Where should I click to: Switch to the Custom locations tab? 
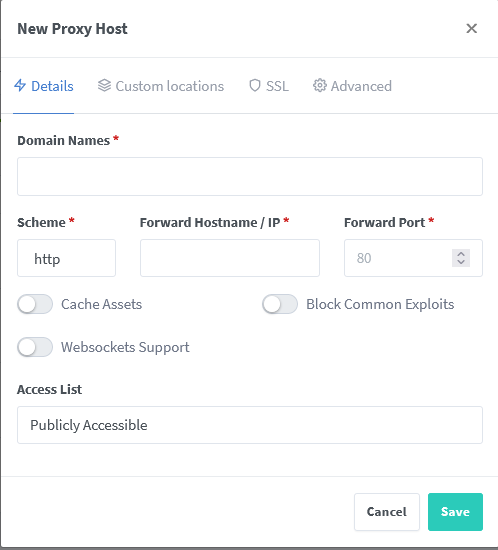pyautogui.click(x=161, y=86)
